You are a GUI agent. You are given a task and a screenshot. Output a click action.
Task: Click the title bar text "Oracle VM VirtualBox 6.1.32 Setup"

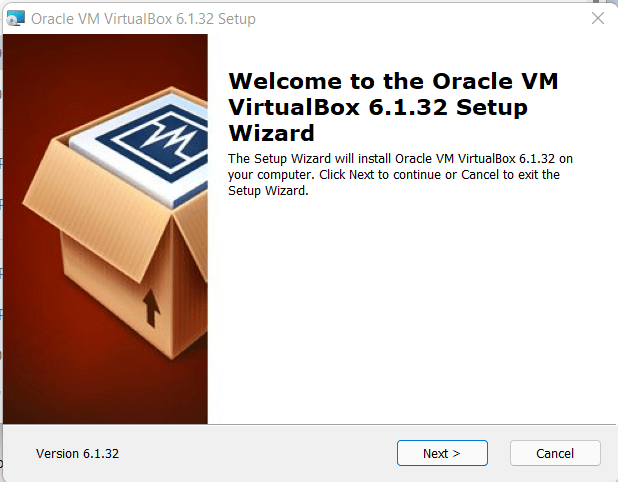(143, 19)
